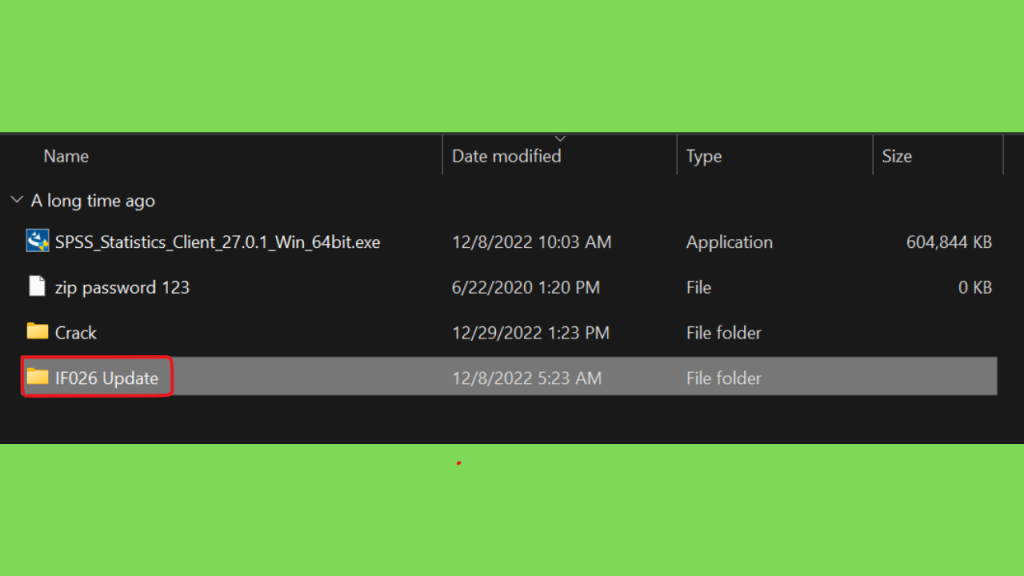Click the Size column header
This screenshot has width=1024, height=576.
(x=897, y=156)
